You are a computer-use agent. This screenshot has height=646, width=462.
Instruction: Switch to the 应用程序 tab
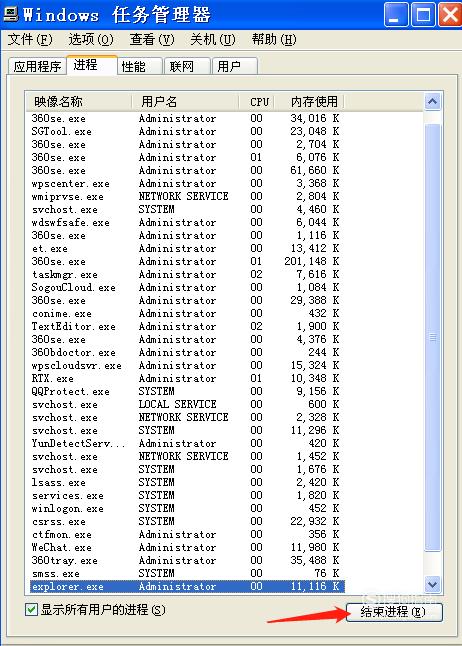tap(37, 66)
